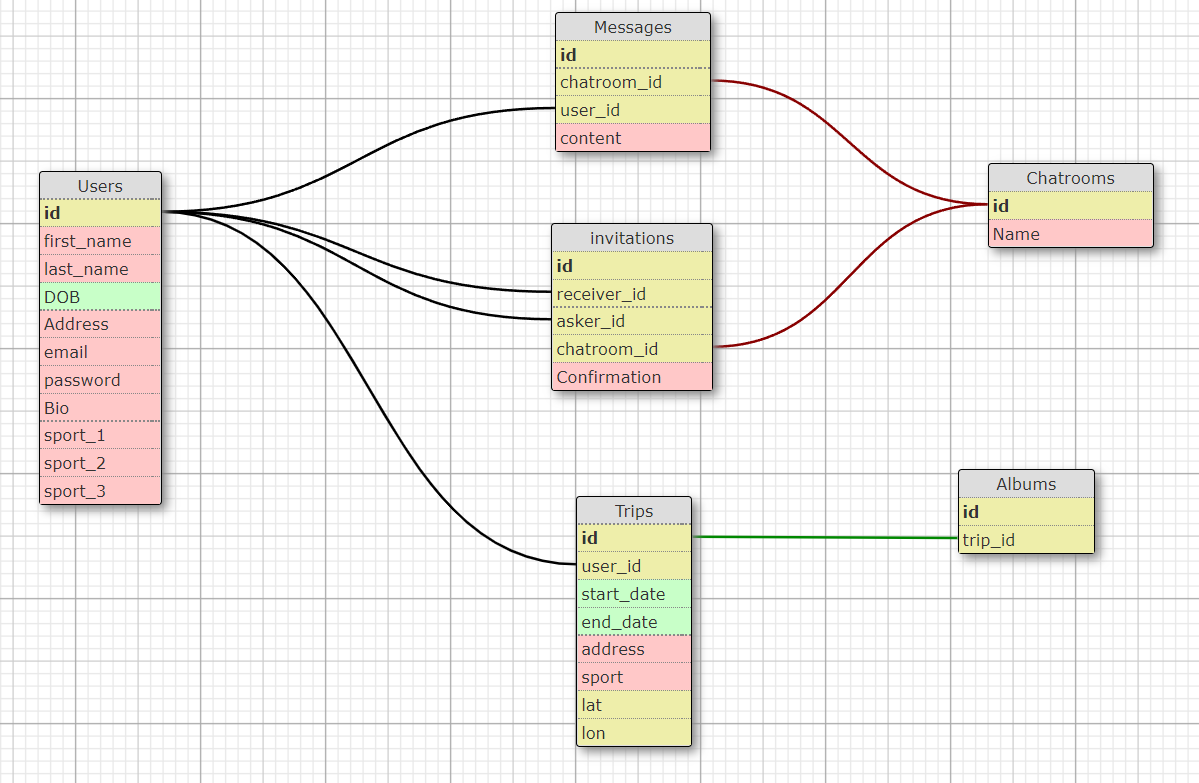The height and width of the screenshot is (783, 1199).
Task: Select trip_id in the Albums table
Action: [1025, 540]
